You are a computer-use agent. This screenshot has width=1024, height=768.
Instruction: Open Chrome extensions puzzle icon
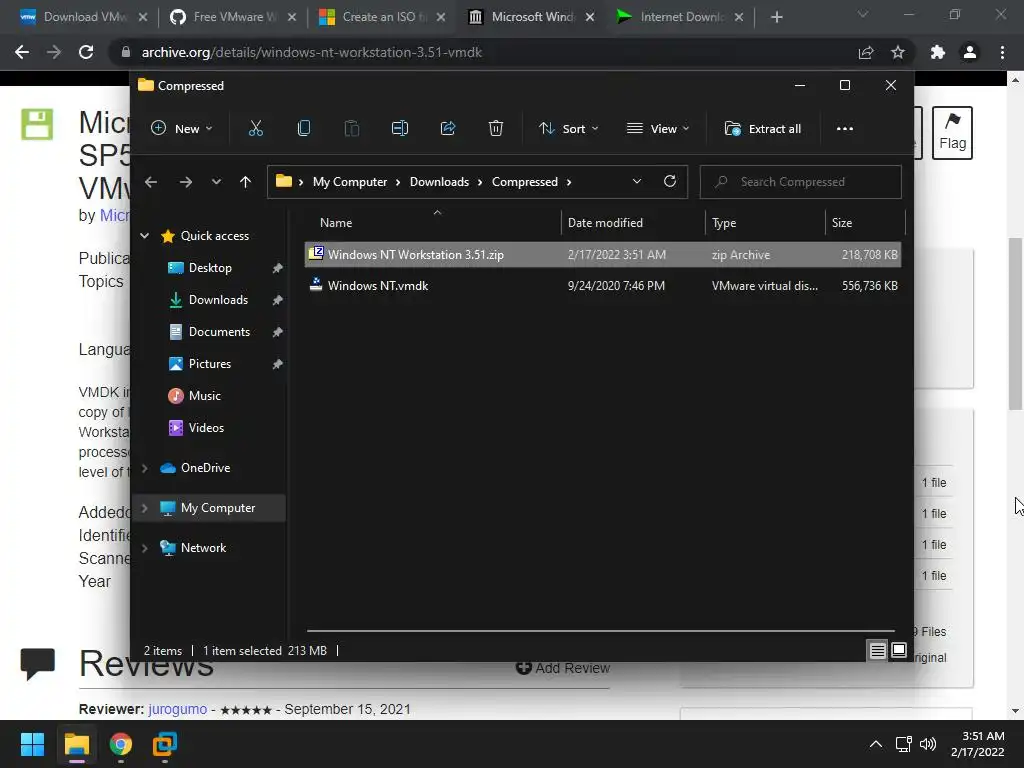coord(938,52)
